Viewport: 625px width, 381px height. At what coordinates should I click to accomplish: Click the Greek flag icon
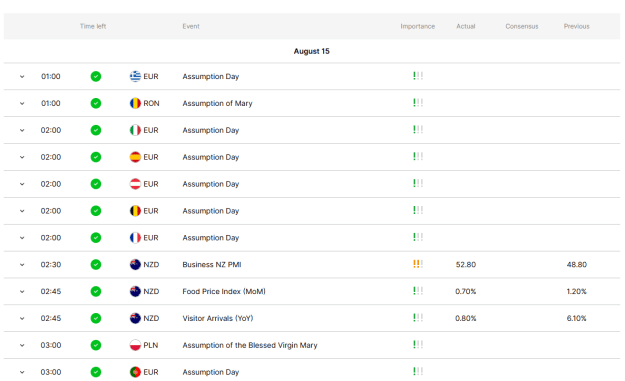coord(135,76)
